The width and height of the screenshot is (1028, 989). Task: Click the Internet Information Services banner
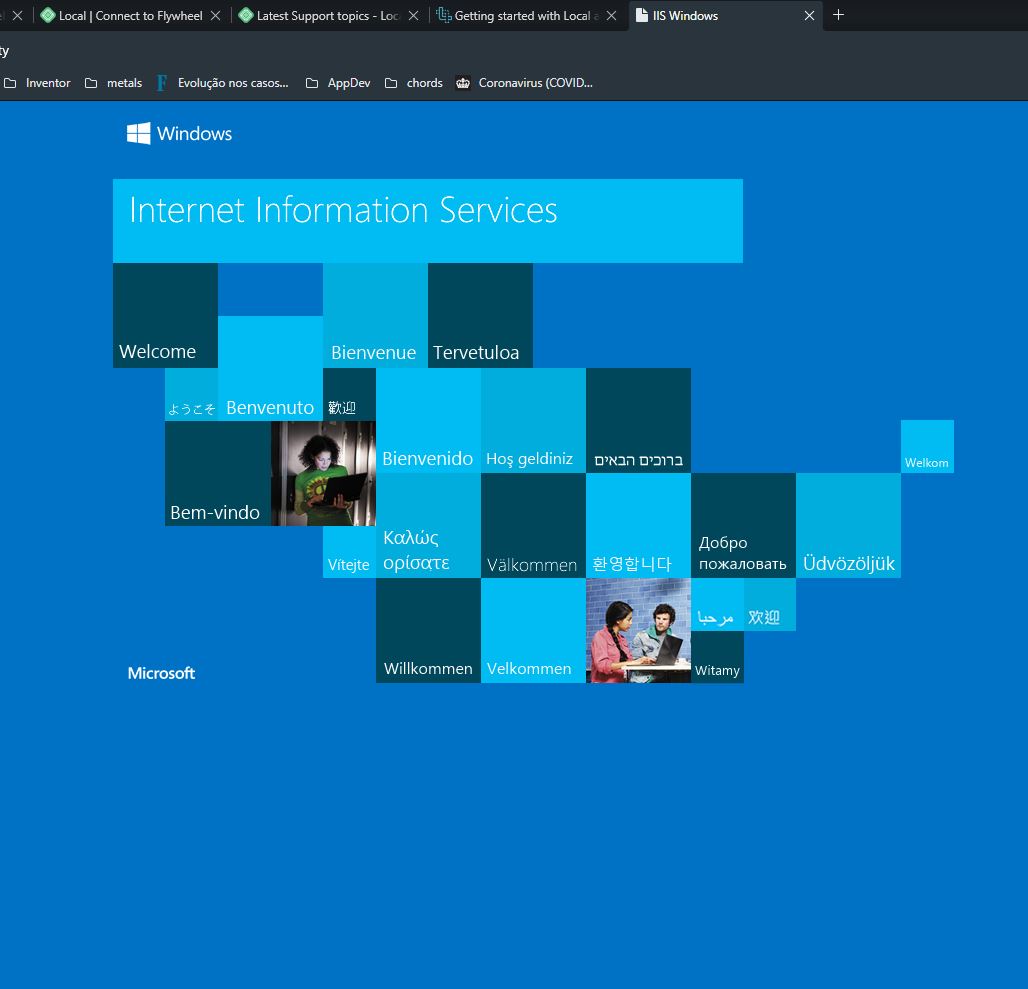[x=427, y=221]
